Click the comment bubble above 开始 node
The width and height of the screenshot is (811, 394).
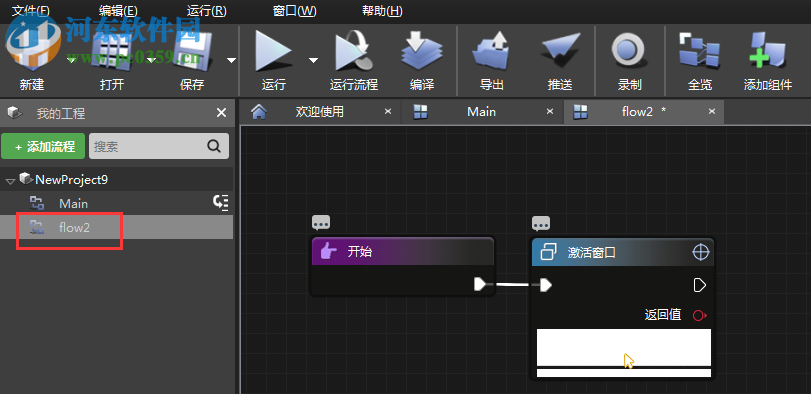pos(321,223)
